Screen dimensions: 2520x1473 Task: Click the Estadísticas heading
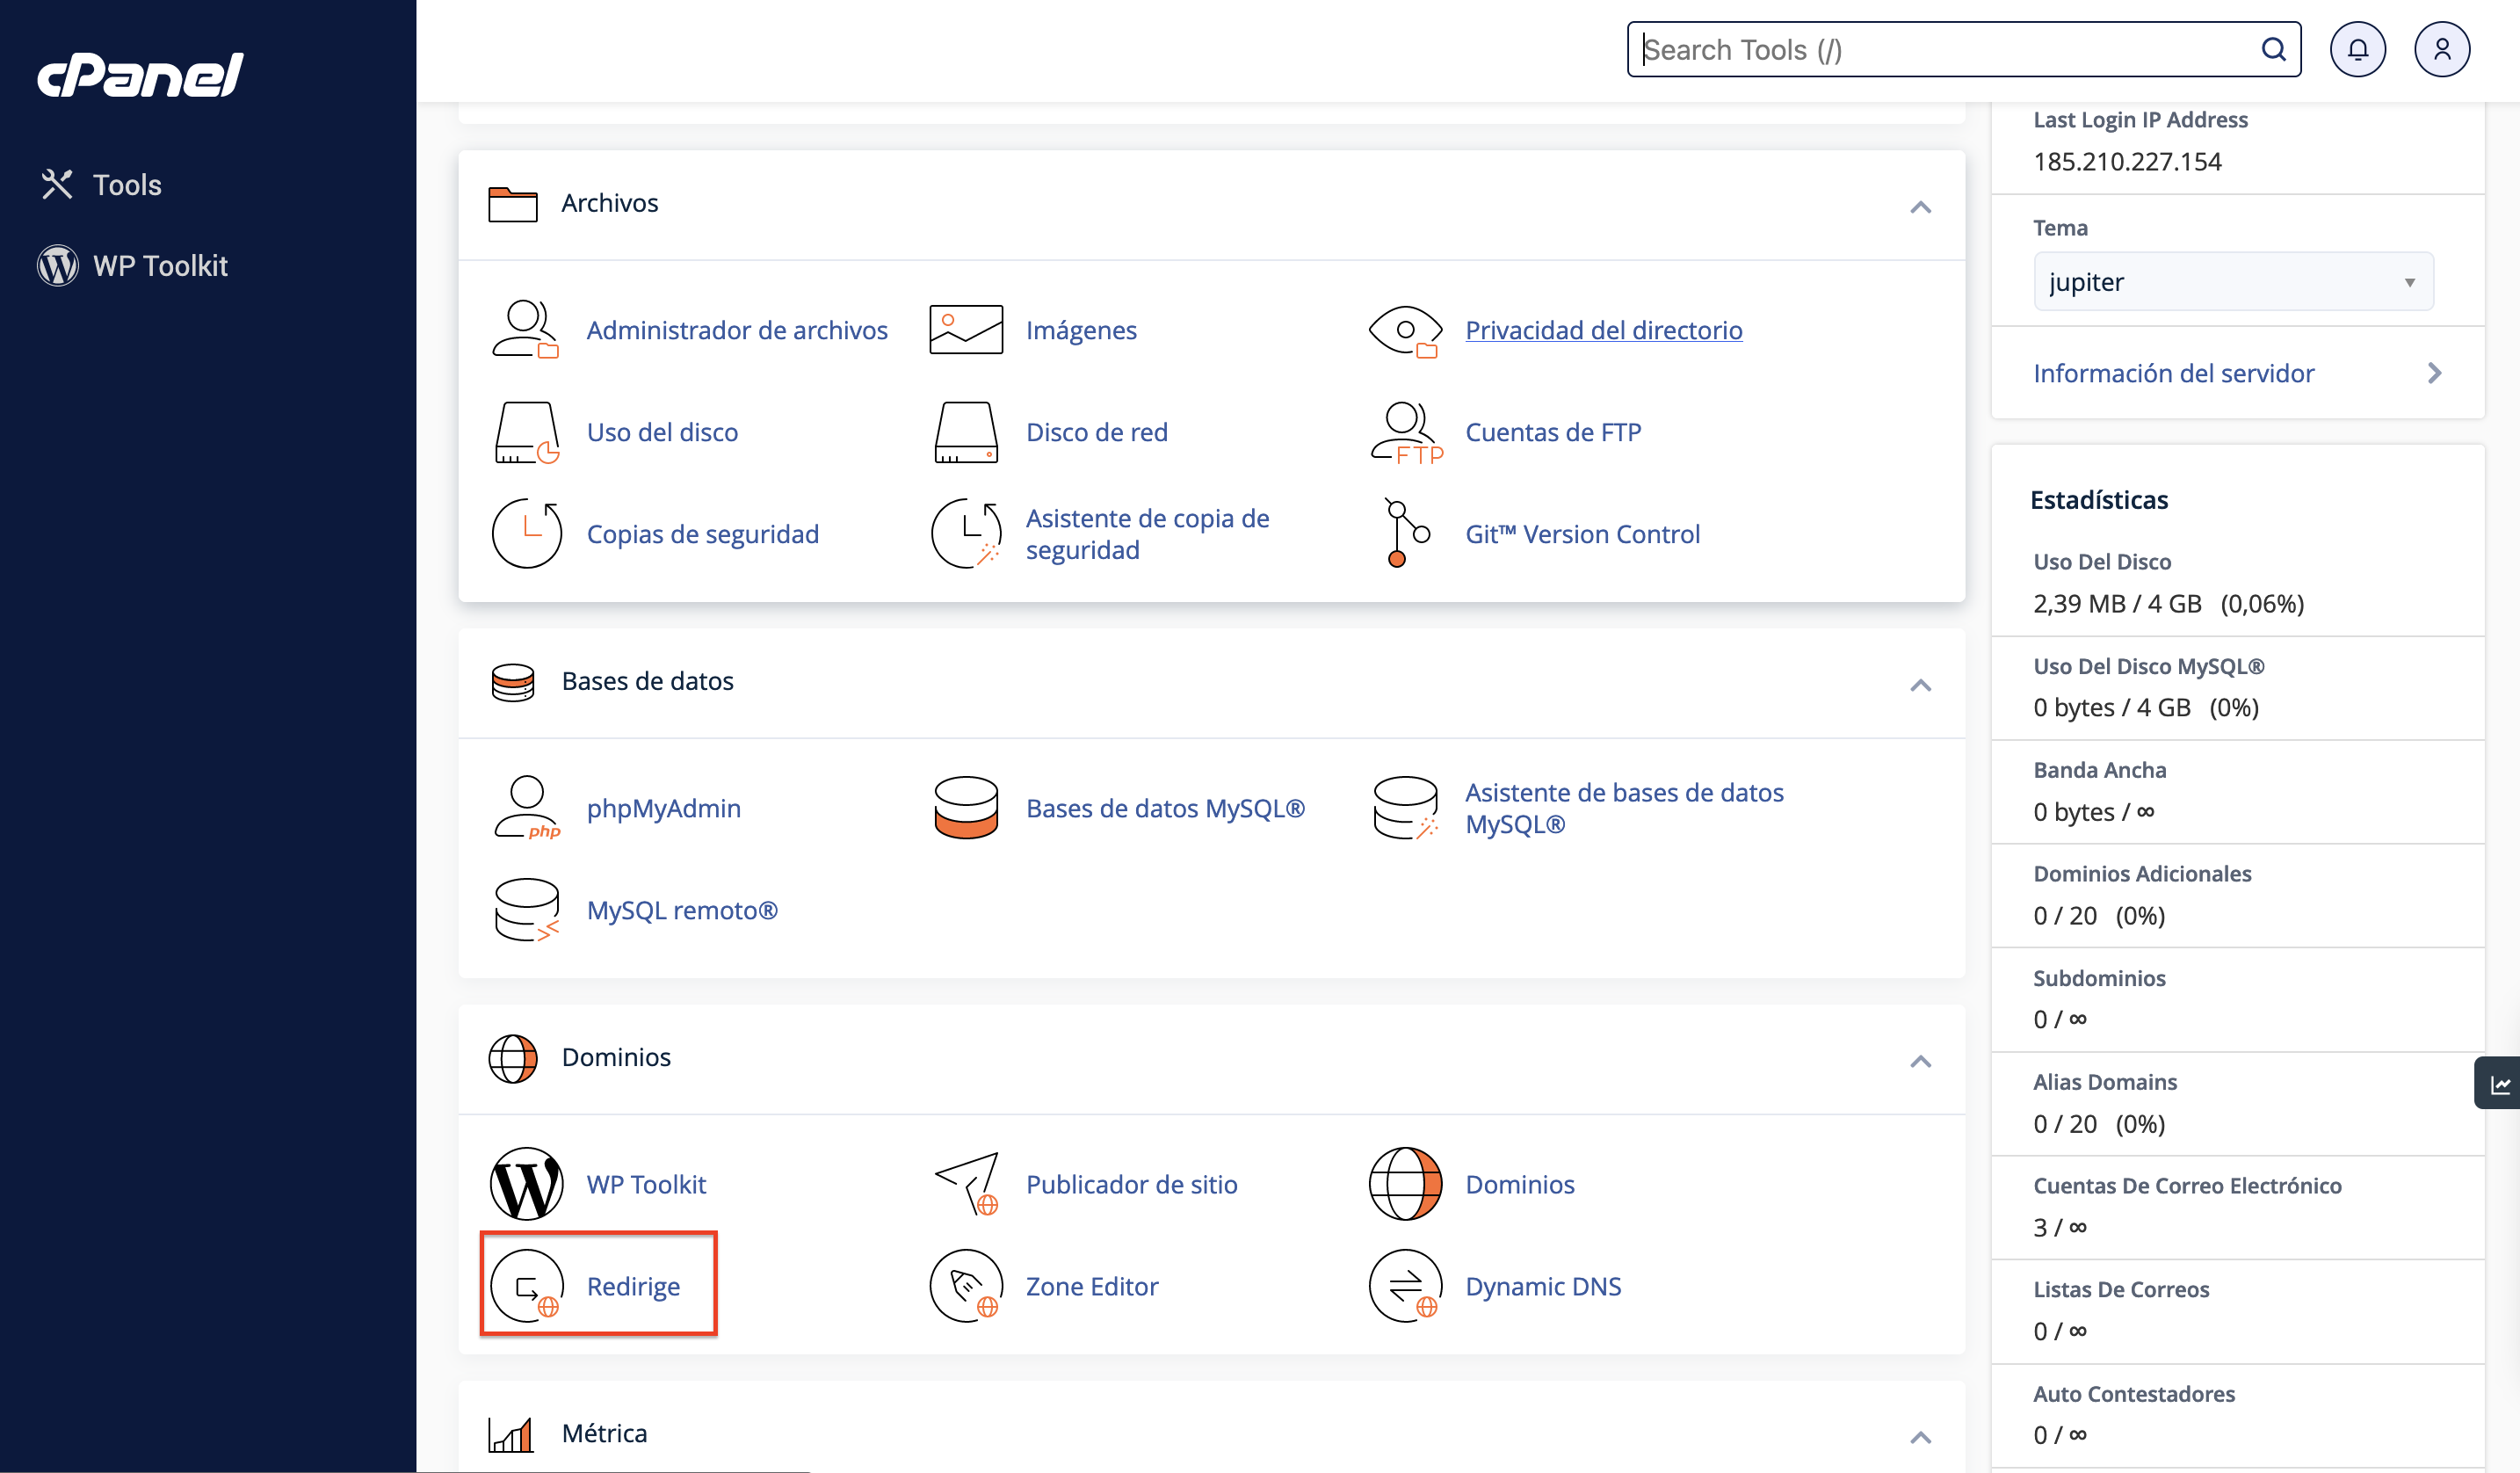tap(2099, 500)
